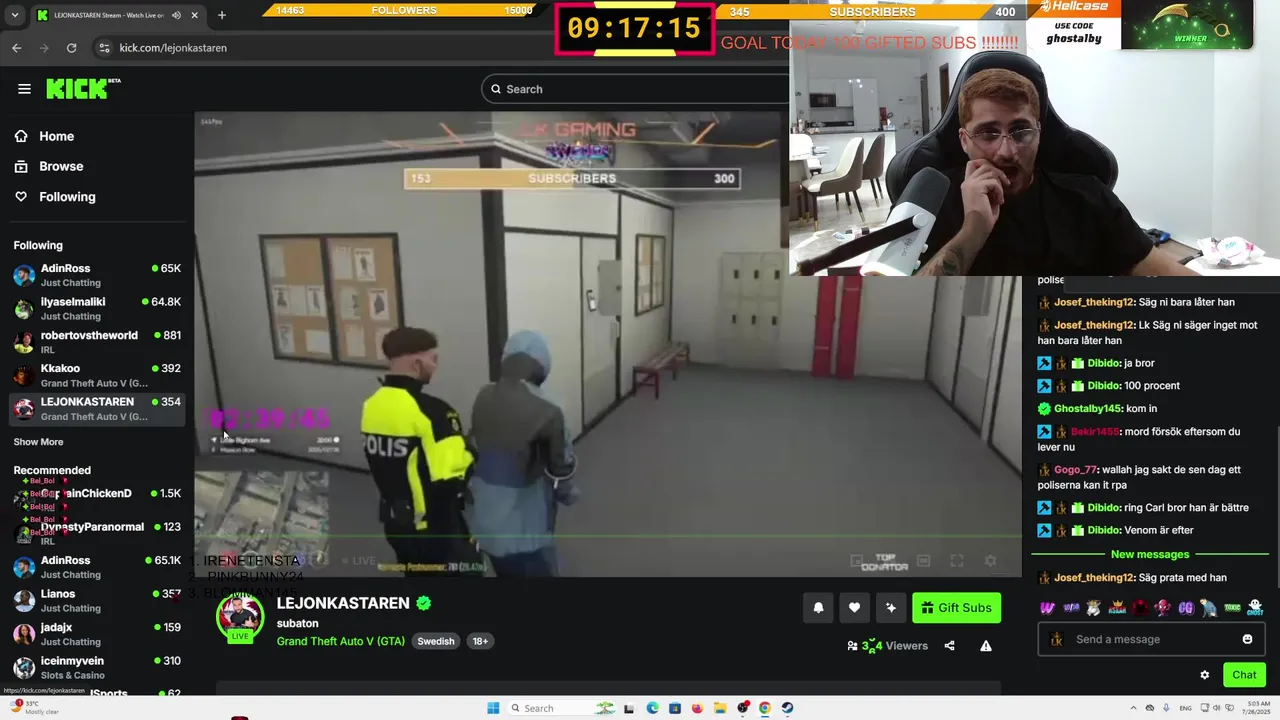Open robertovstheworld IRL channel
Image resolution: width=1280 pixels, height=720 pixels.
97,342
